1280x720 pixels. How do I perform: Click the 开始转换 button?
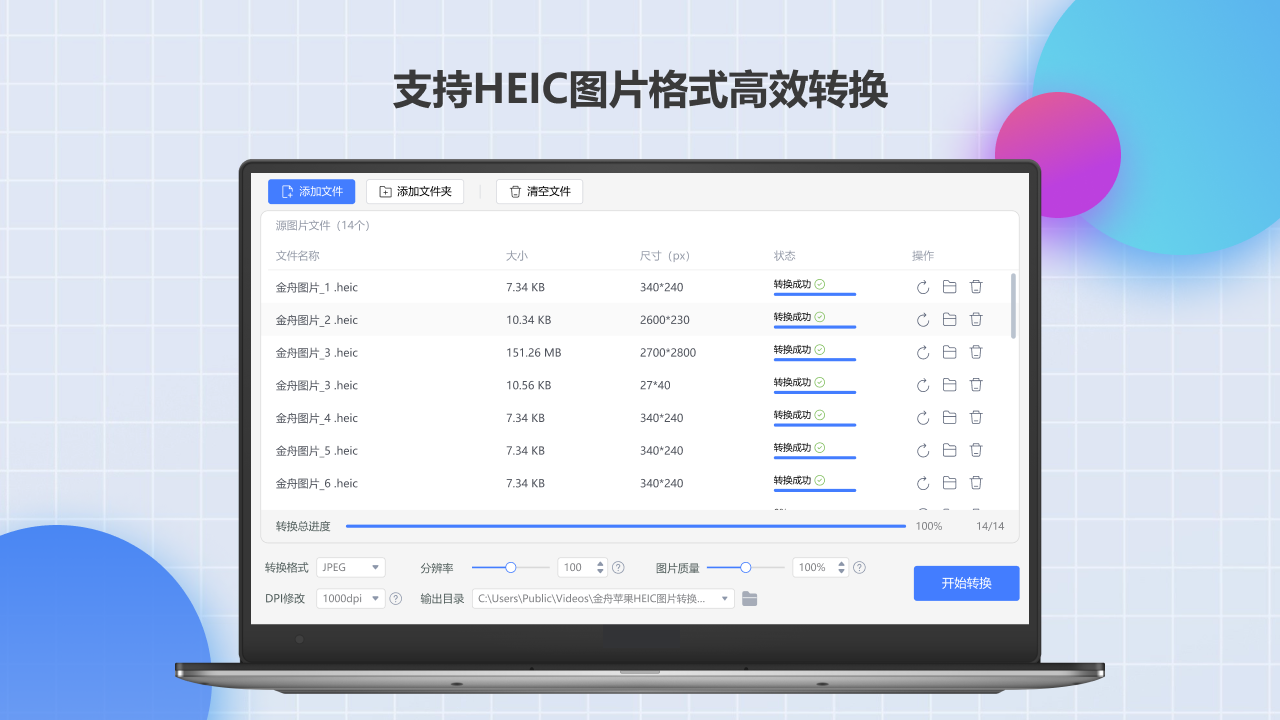point(966,583)
